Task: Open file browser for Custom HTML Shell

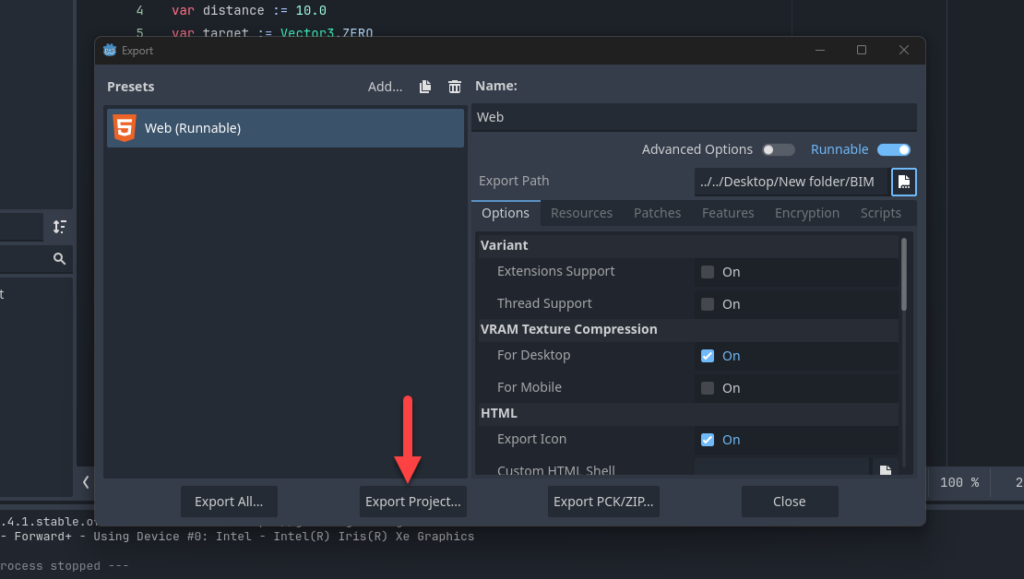Action: (x=885, y=470)
